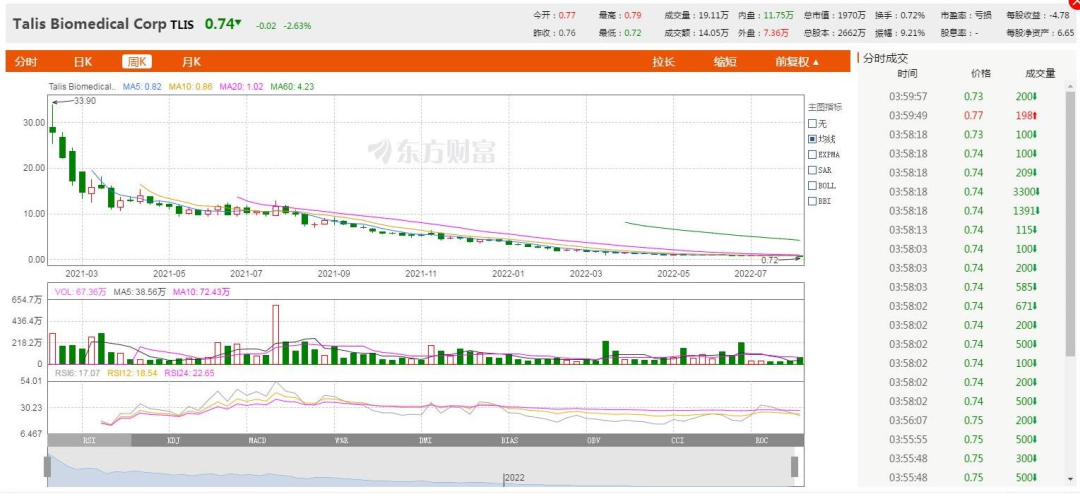The image size is (1080, 494).
Task: Select the MACD indicator tab
Action: [257, 440]
